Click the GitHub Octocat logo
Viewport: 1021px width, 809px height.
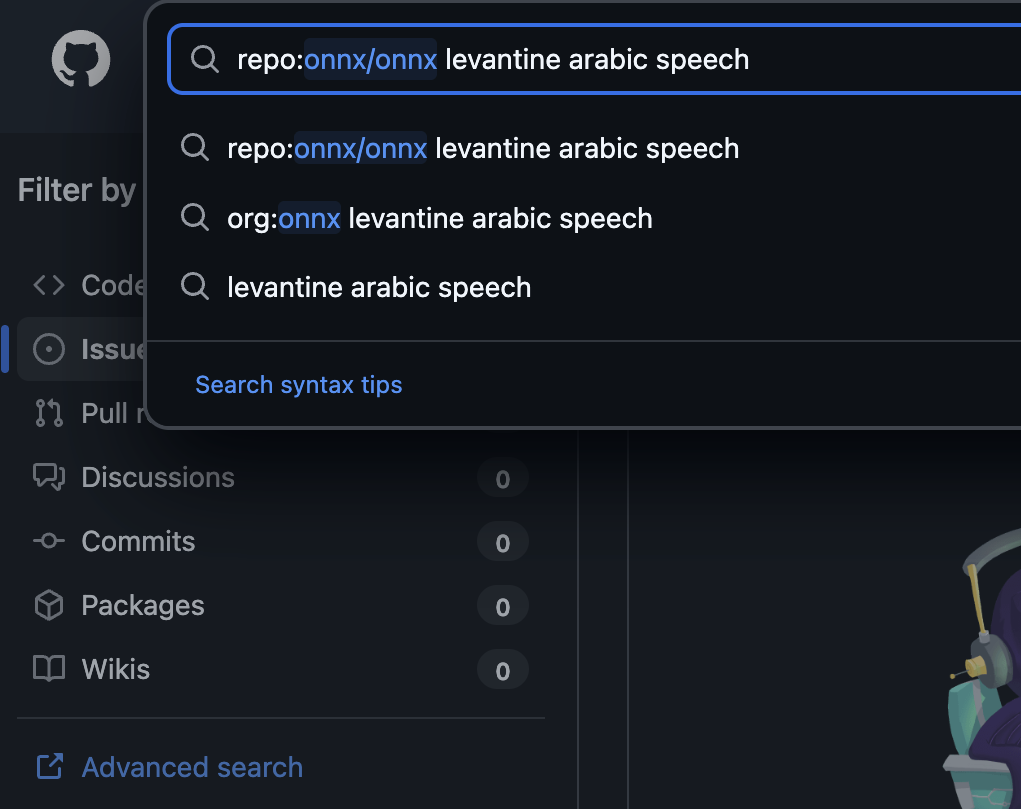coord(81,60)
